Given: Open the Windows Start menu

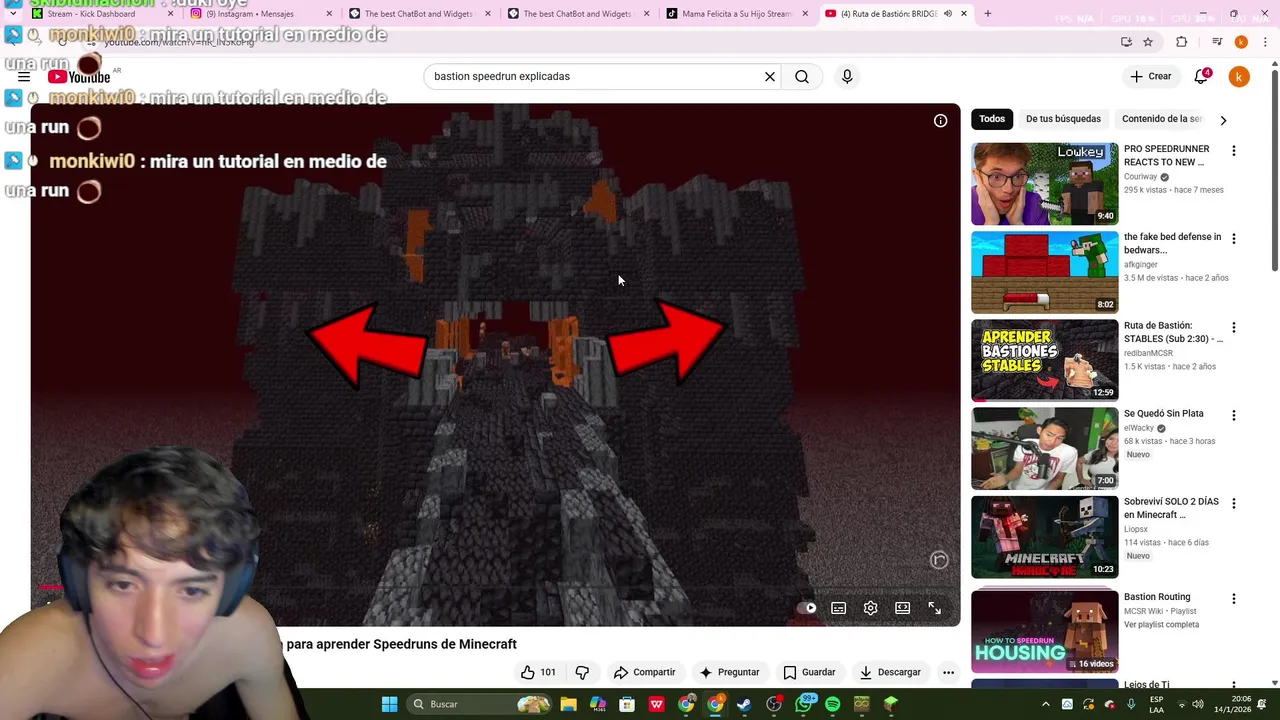Looking at the screenshot, I should (389, 704).
